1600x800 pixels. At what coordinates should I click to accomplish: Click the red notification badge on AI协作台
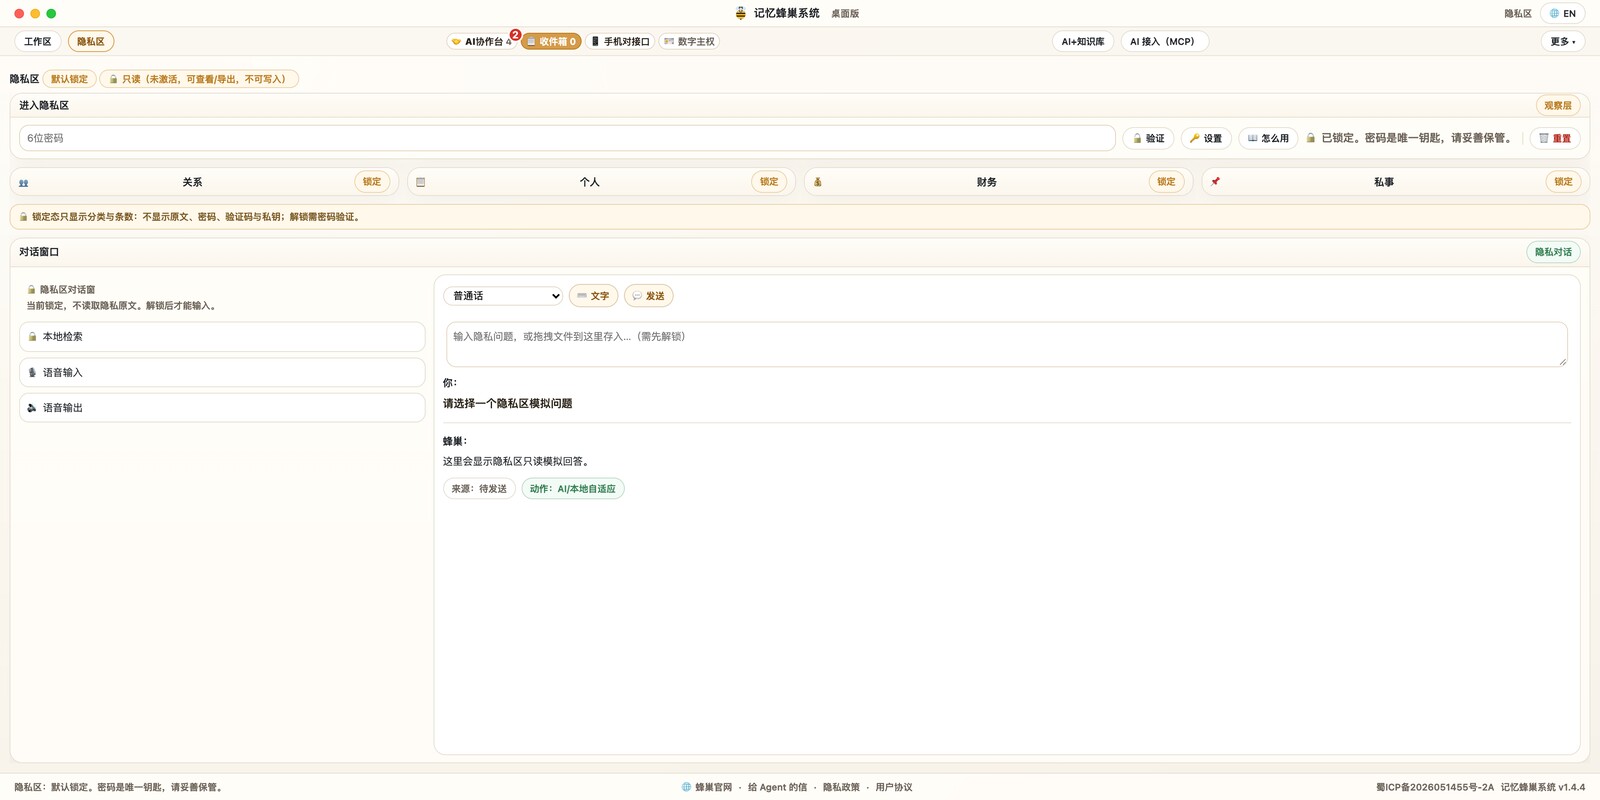[x=516, y=35]
